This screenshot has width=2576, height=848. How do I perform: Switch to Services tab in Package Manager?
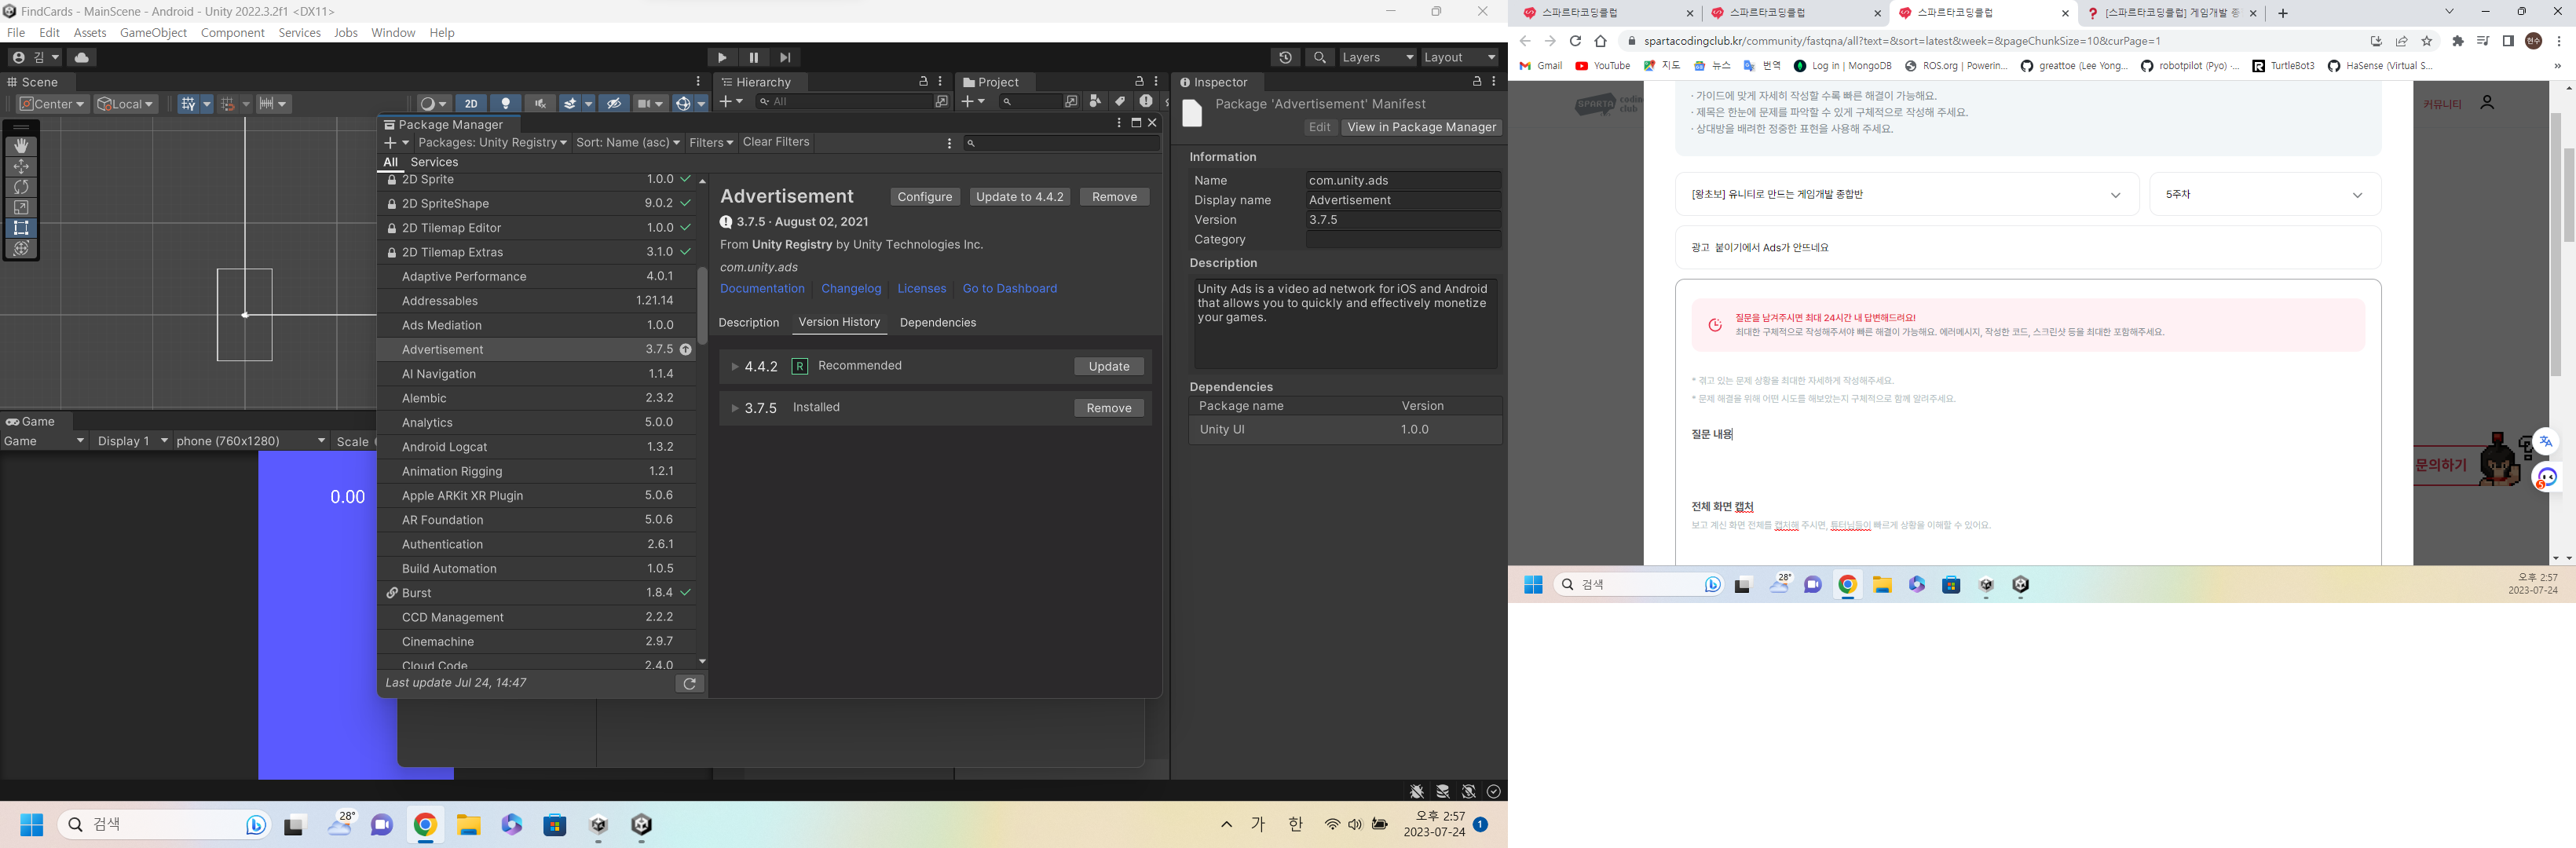tap(434, 162)
